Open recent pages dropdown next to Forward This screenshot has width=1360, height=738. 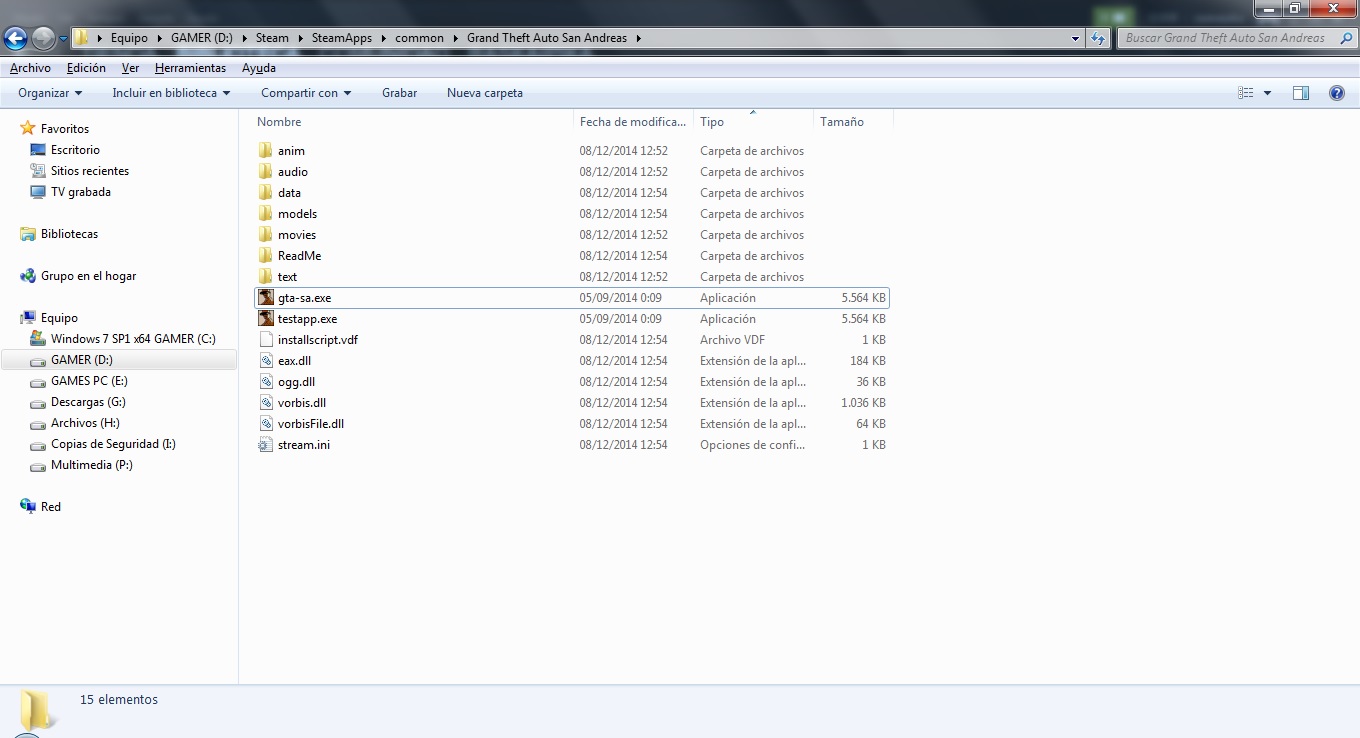[63, 39]
